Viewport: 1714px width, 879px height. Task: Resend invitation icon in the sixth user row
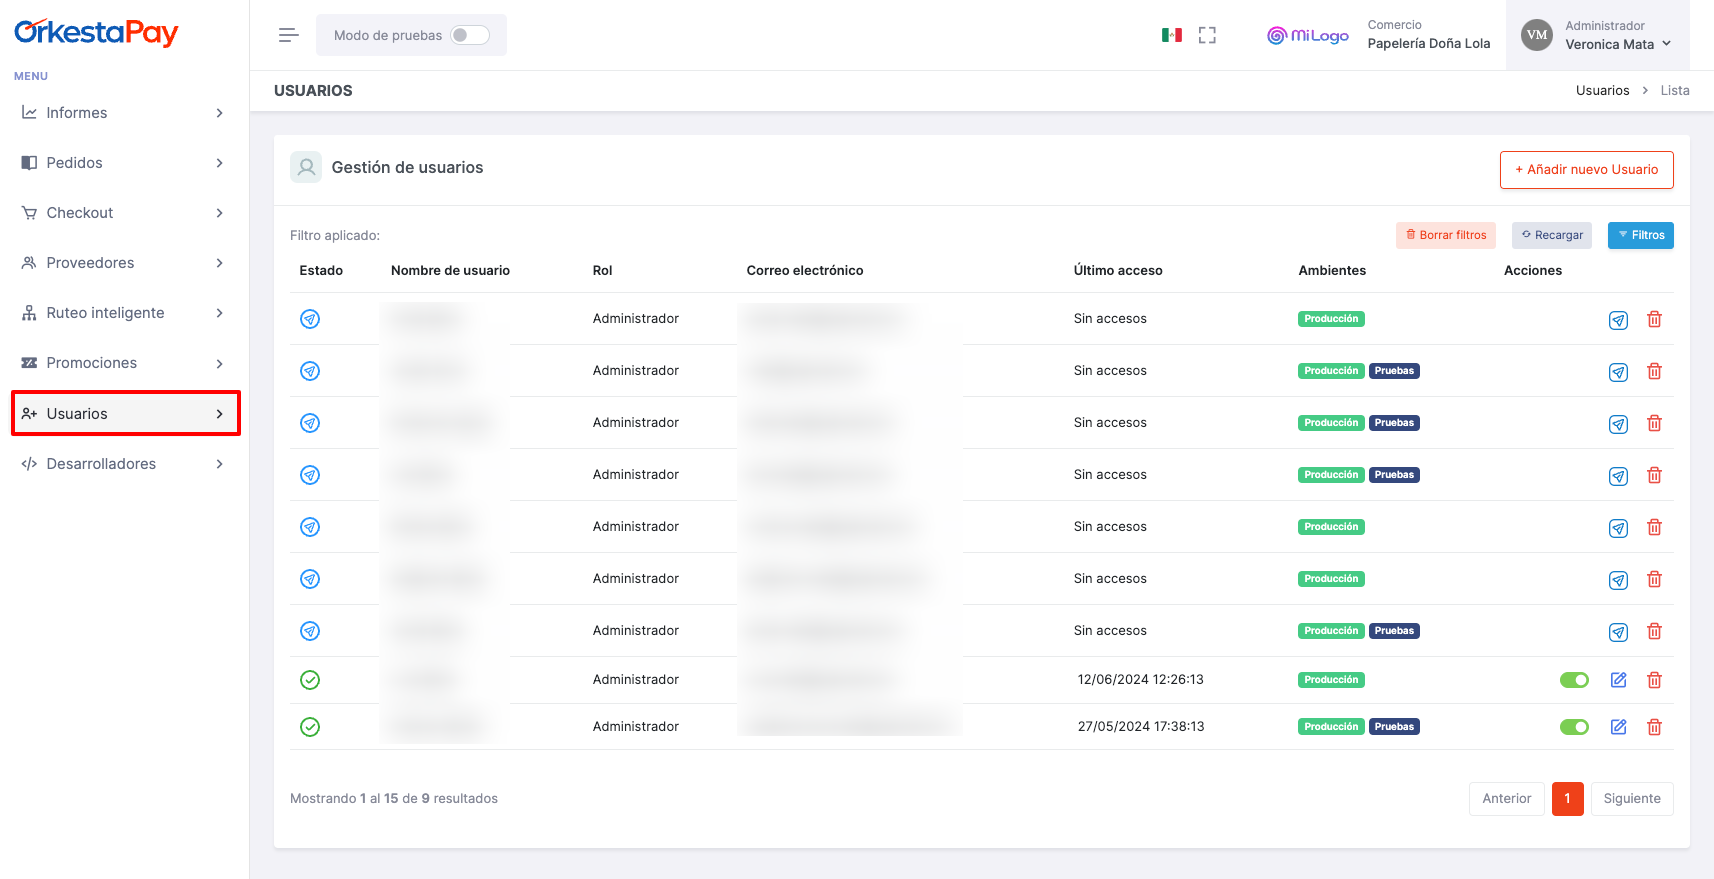click(x=1618, y=580)
